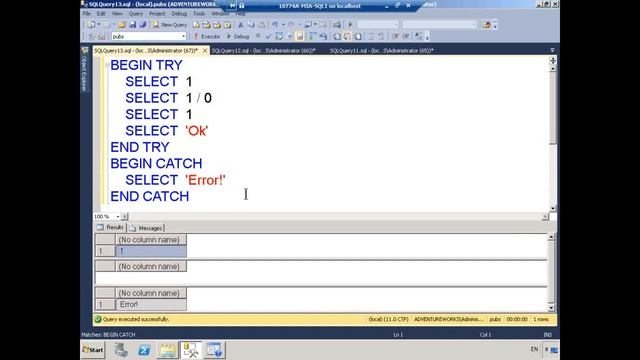This screenshot has height=360, width=640.
Task: Open PowerShell from the taskbar
Action: point(144,350)
